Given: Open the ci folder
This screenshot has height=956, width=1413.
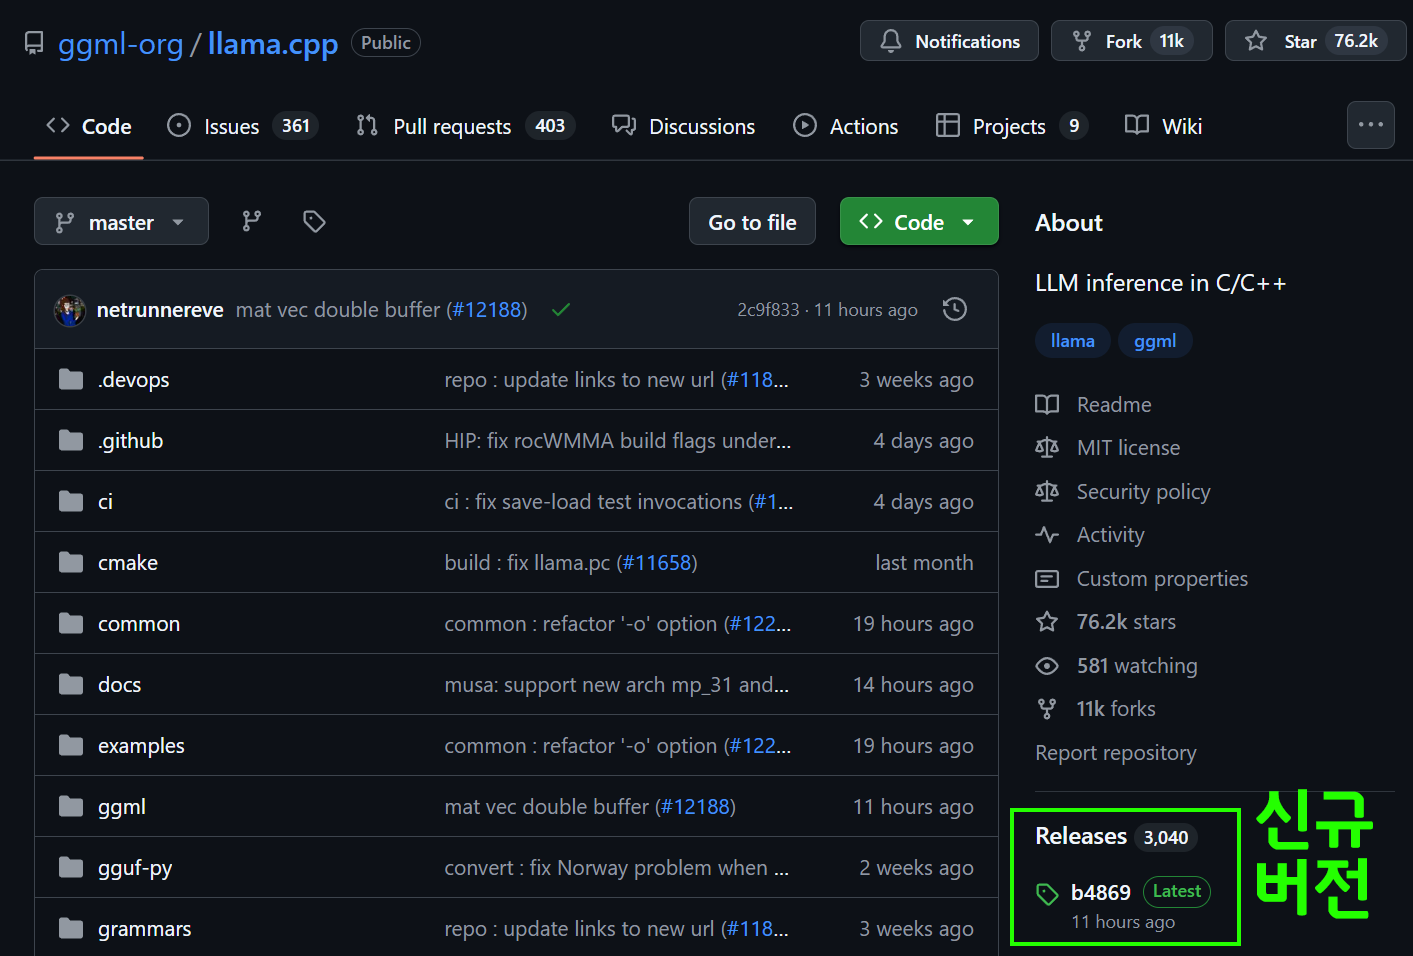Looking at the screenshot, I should pyautogui.click(x=105, y=502).
